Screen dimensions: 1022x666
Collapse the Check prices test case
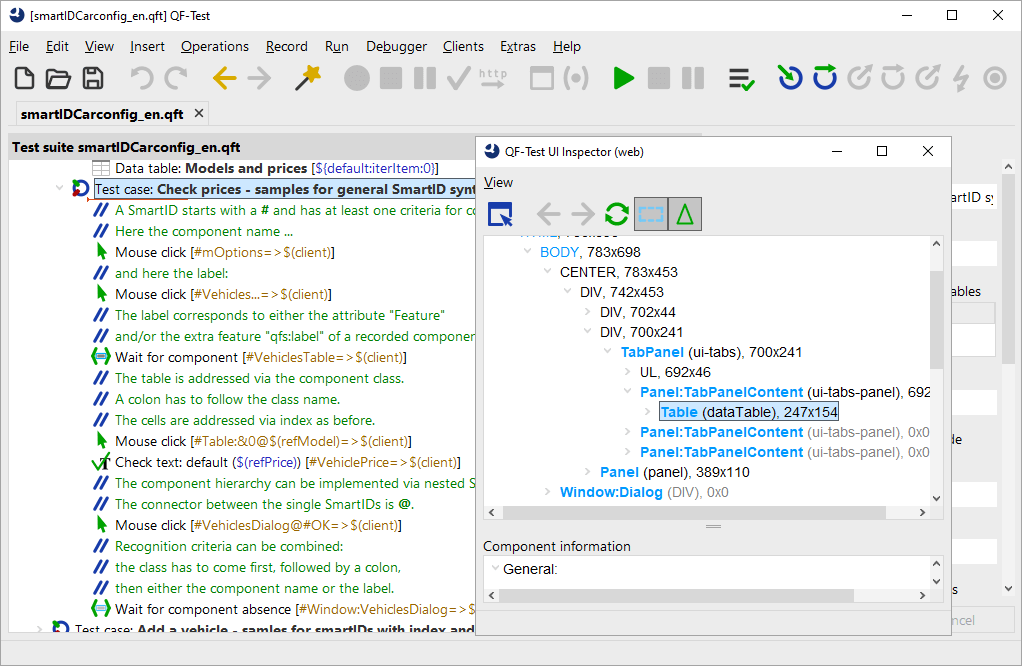click(x=59, y=188)
